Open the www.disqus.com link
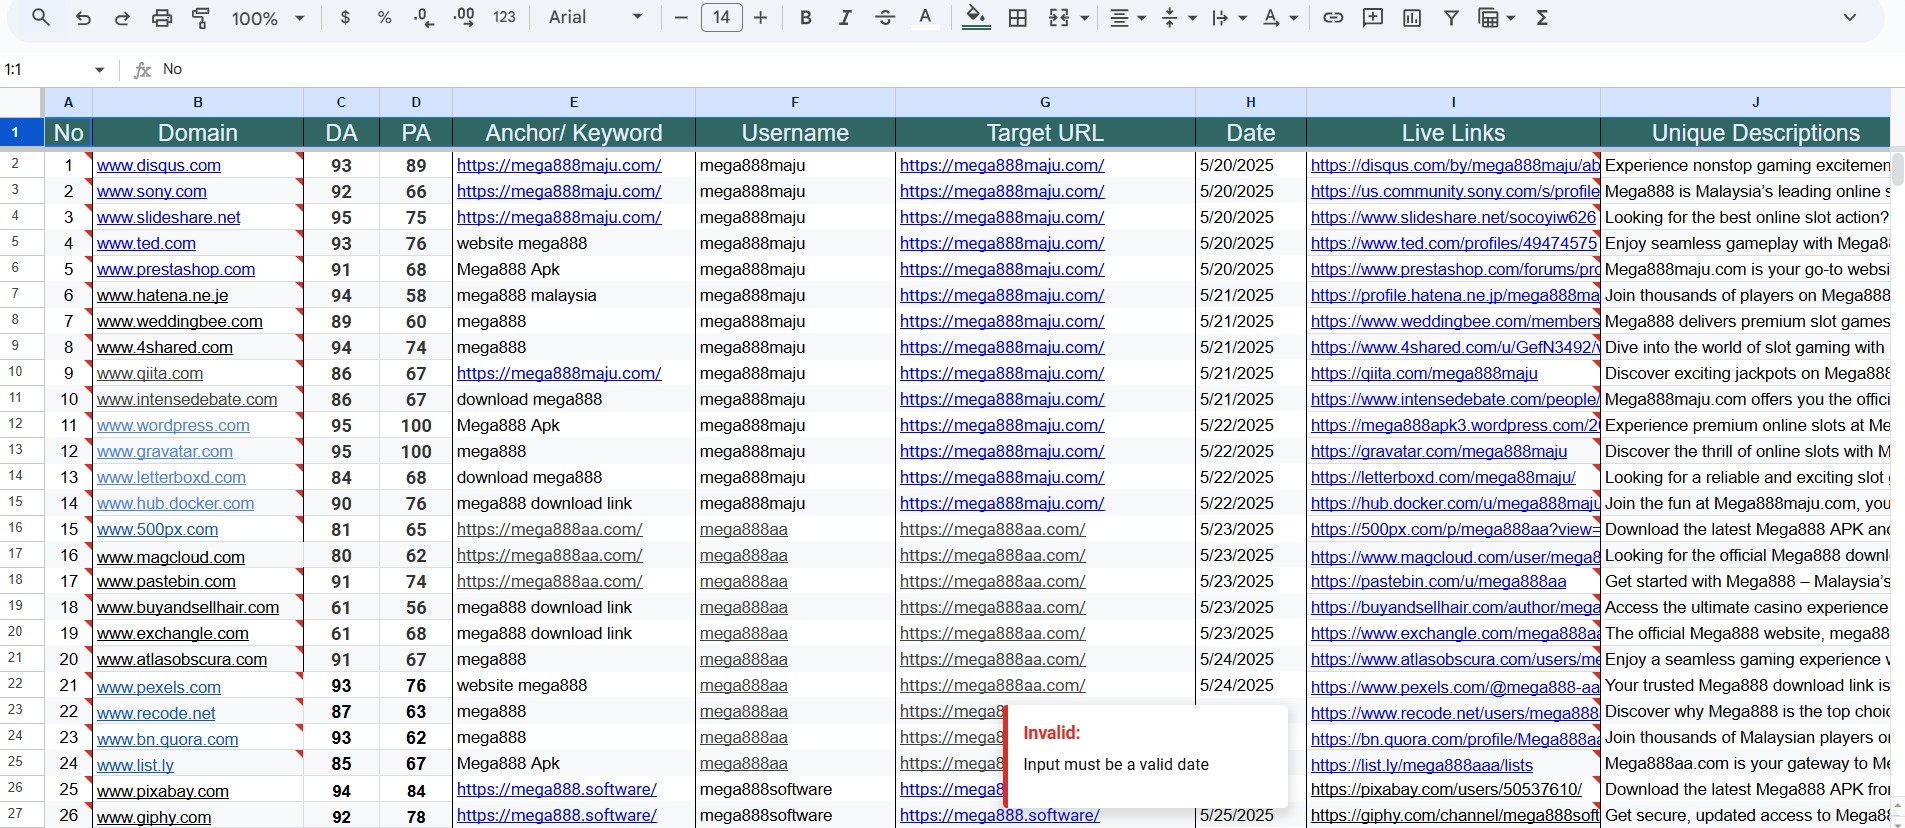 (159, 166)
